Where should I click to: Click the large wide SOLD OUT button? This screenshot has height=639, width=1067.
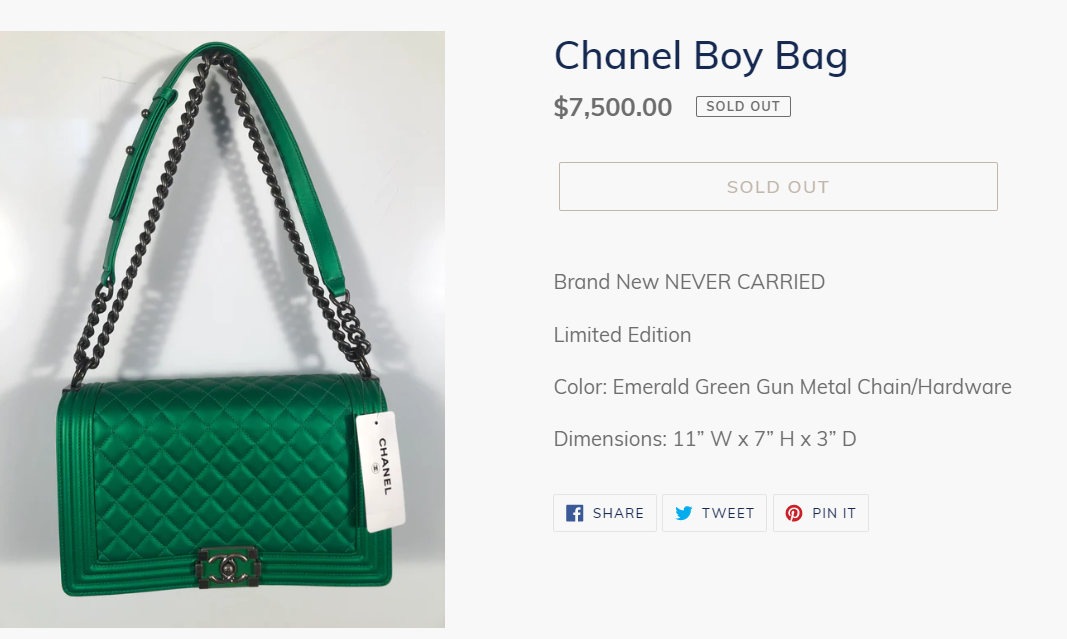coord(778,186)
